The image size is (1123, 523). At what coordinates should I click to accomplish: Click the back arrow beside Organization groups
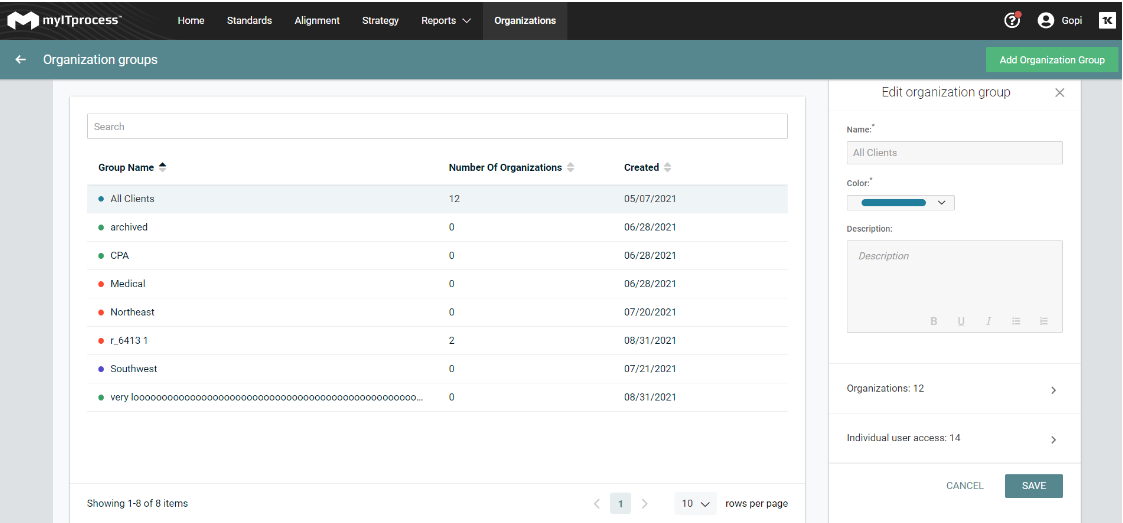tap(21, 60)
